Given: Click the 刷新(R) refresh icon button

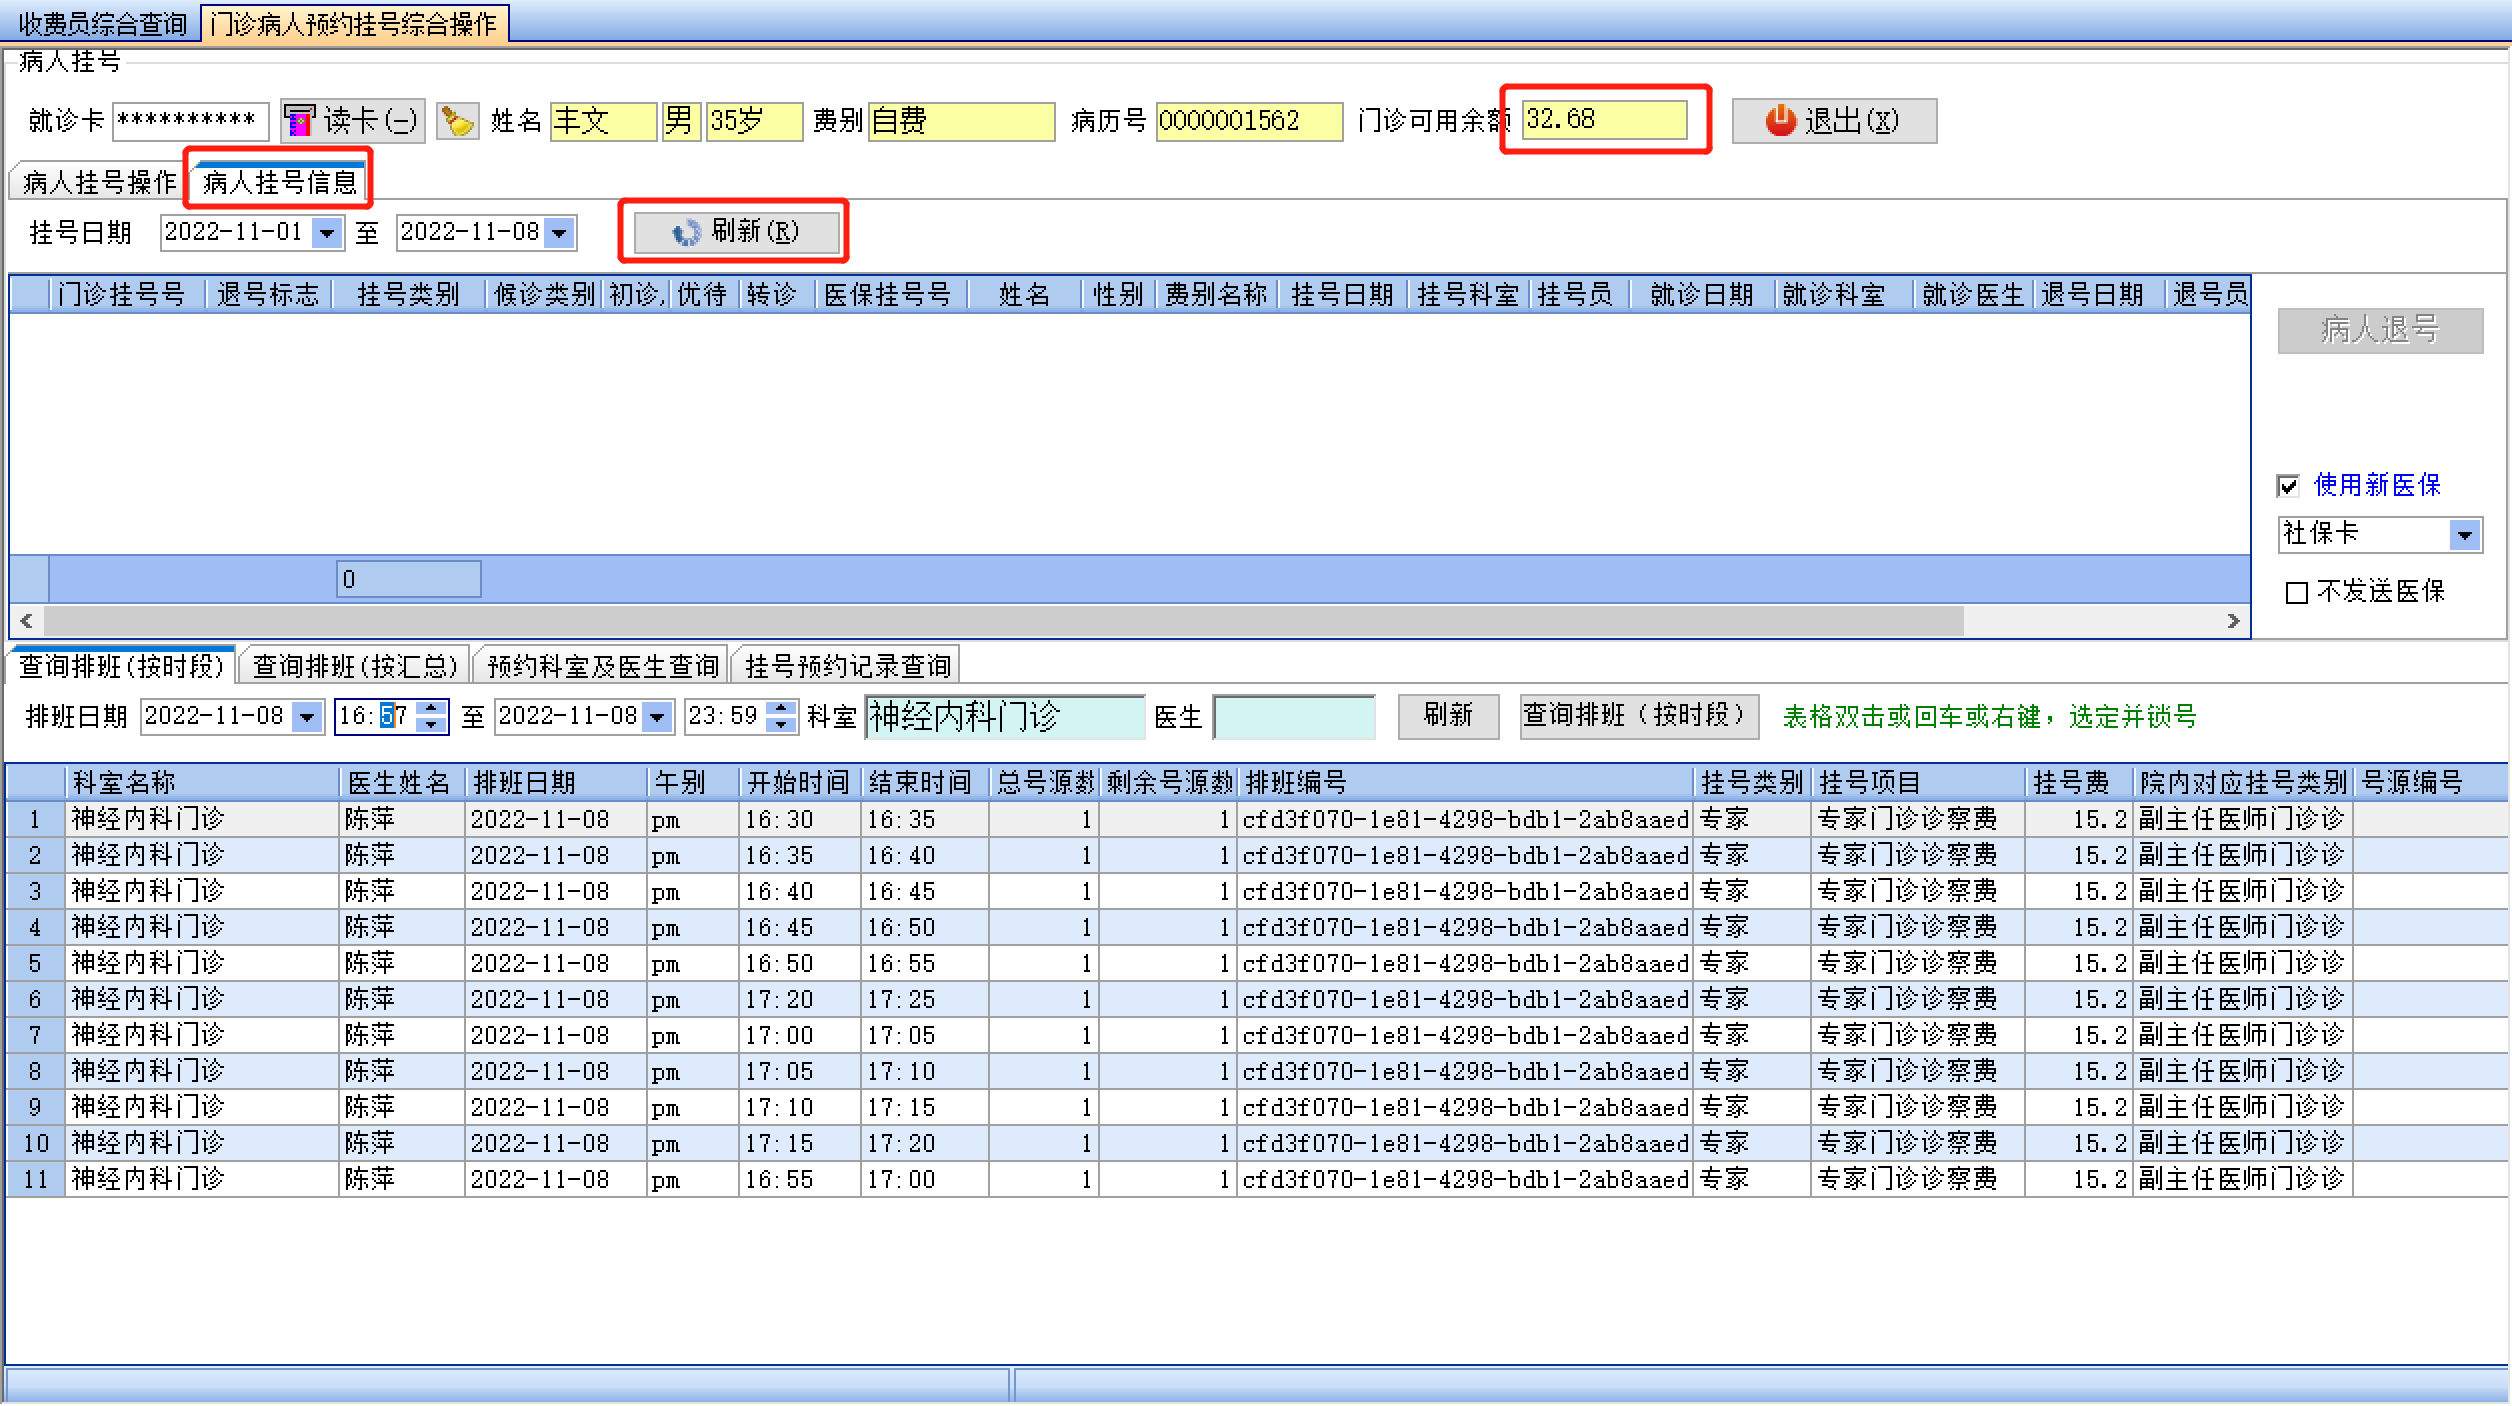Looking at the screenshot, I should [x=735, y=232].
